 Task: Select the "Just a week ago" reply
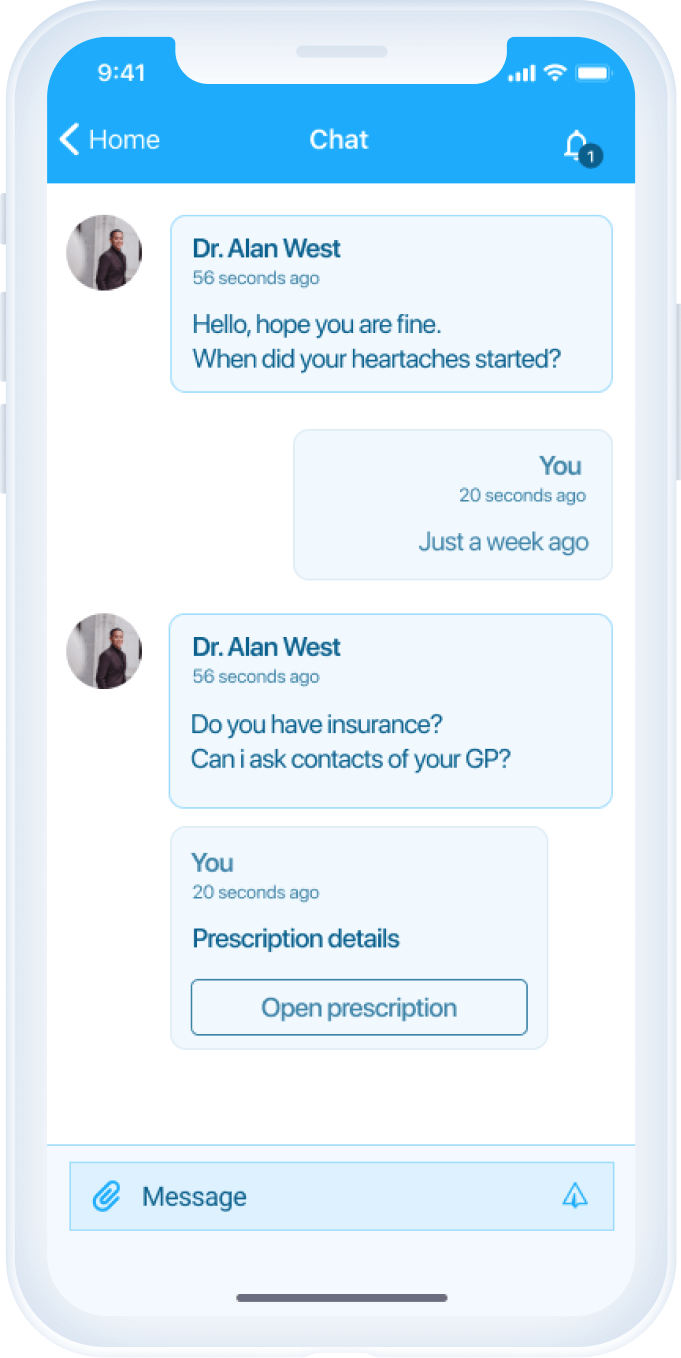coord(503,542)
